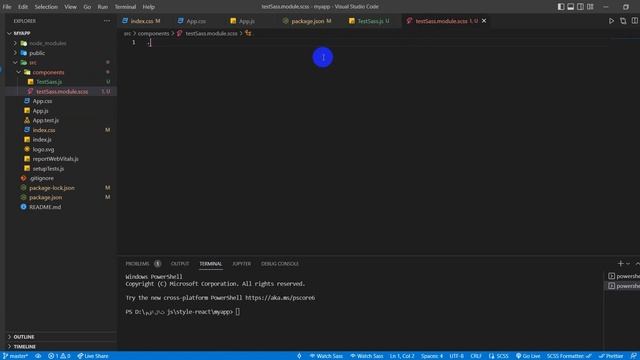Open the View menu
640x360 pixels.
pos(70,7)
